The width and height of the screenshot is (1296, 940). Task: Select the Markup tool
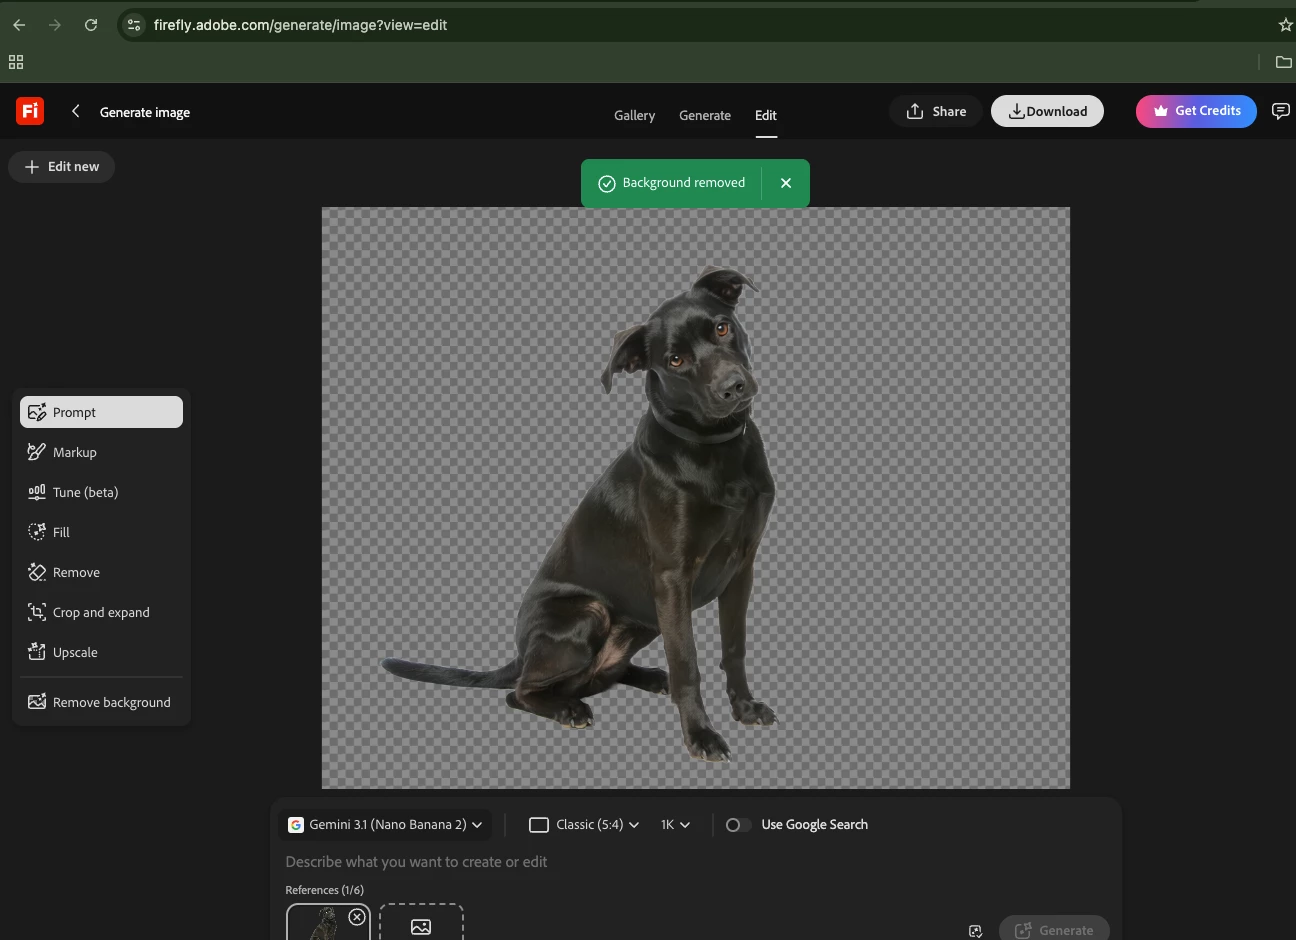101,452
